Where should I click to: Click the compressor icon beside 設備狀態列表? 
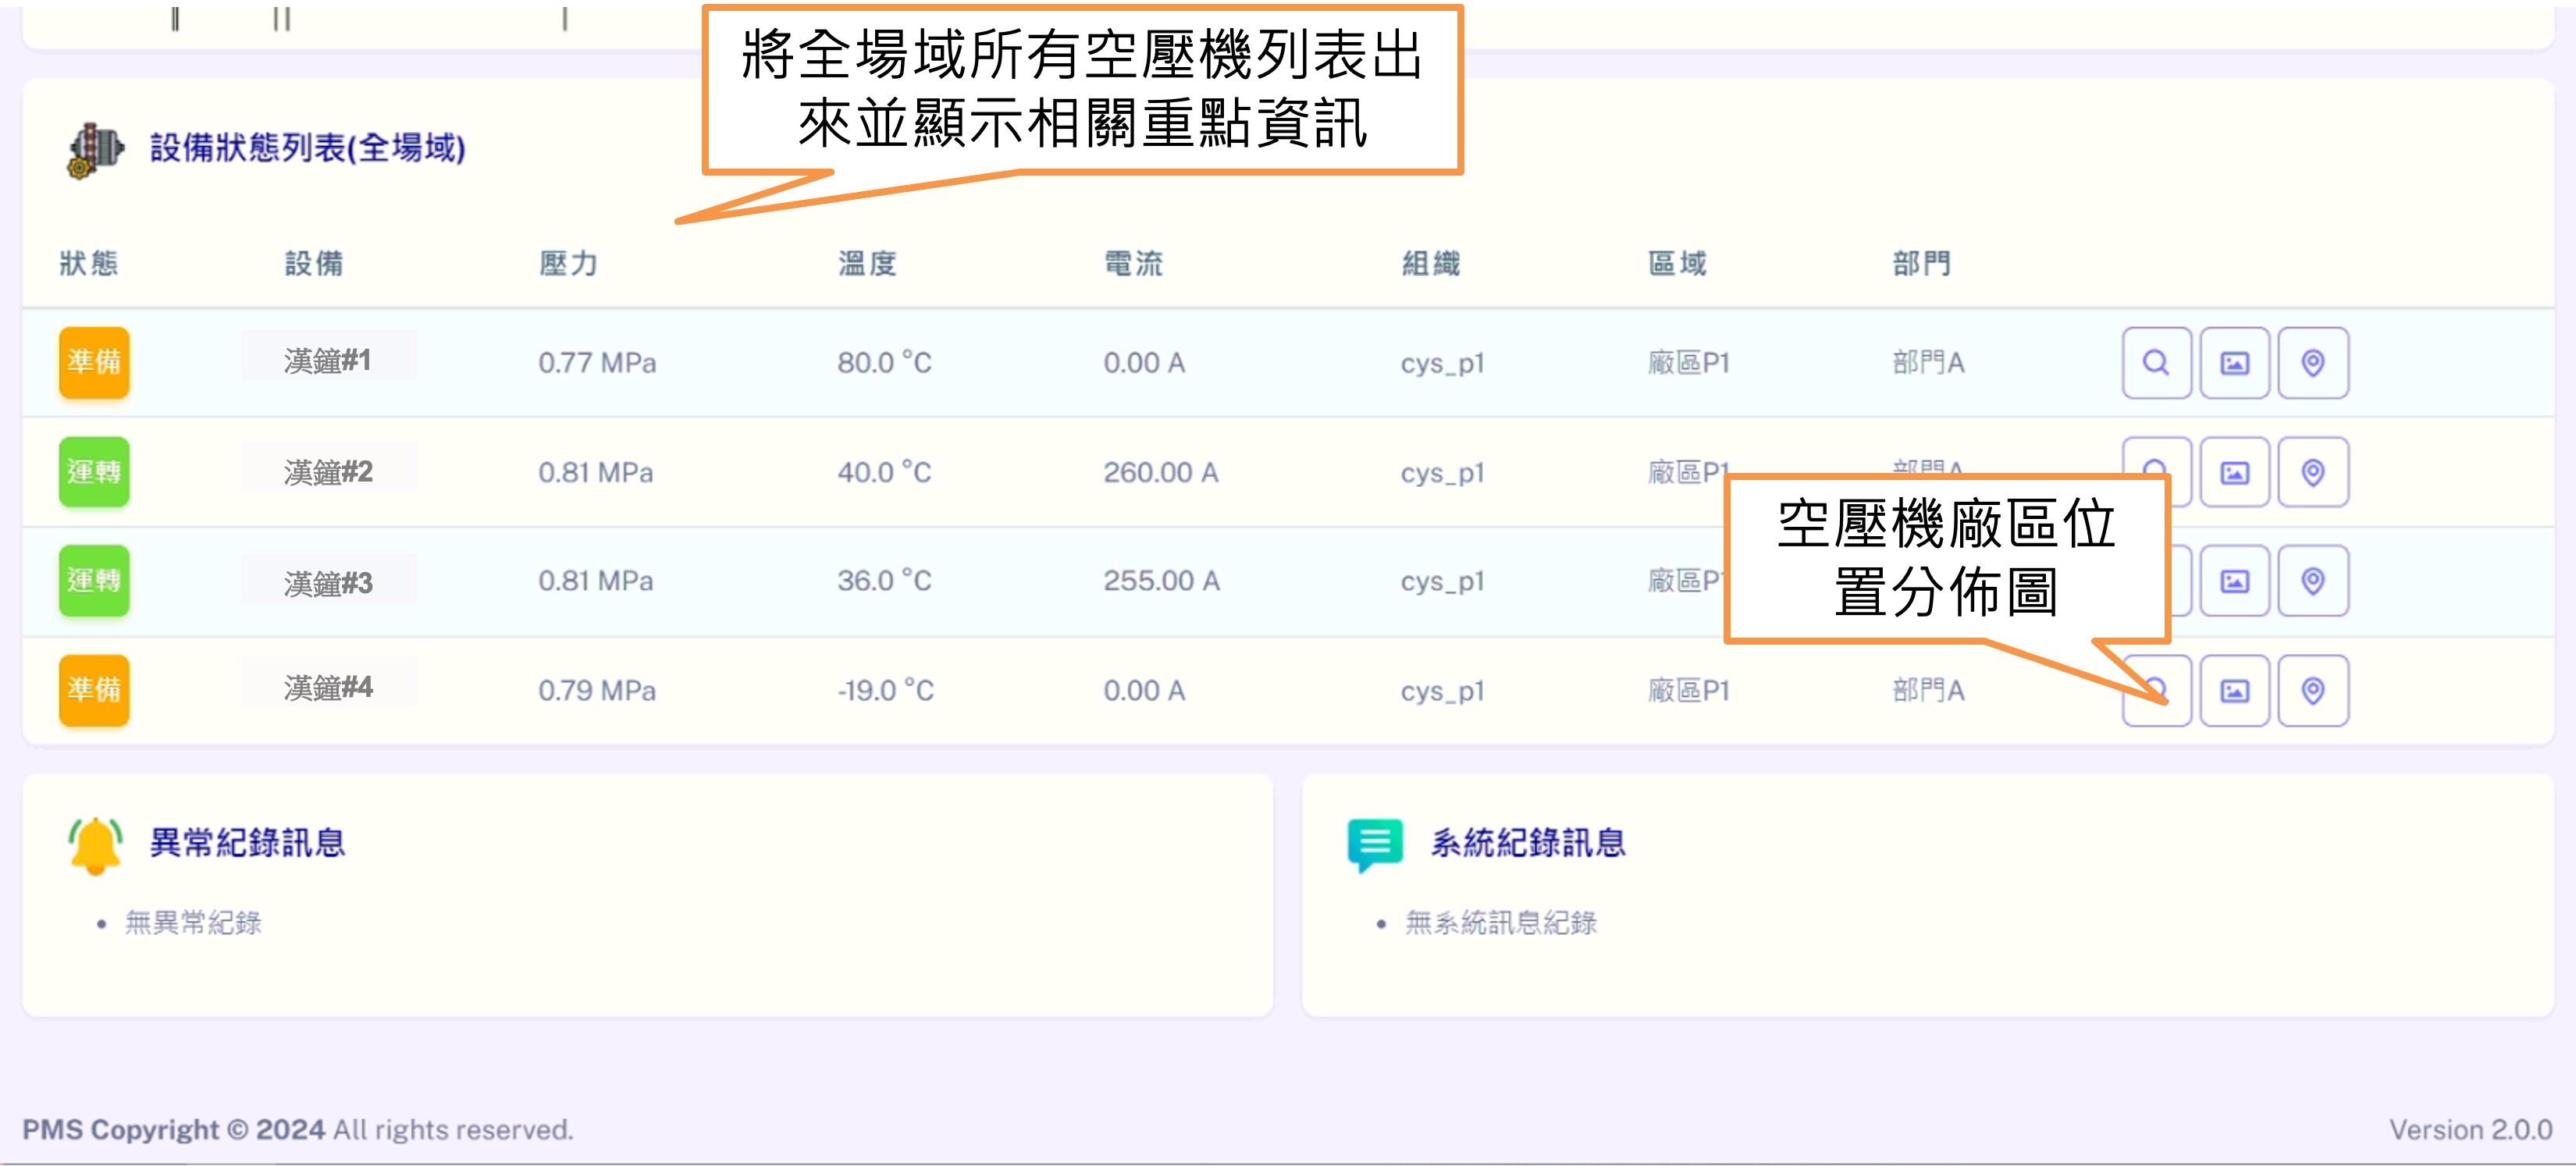tap(94, 150)
